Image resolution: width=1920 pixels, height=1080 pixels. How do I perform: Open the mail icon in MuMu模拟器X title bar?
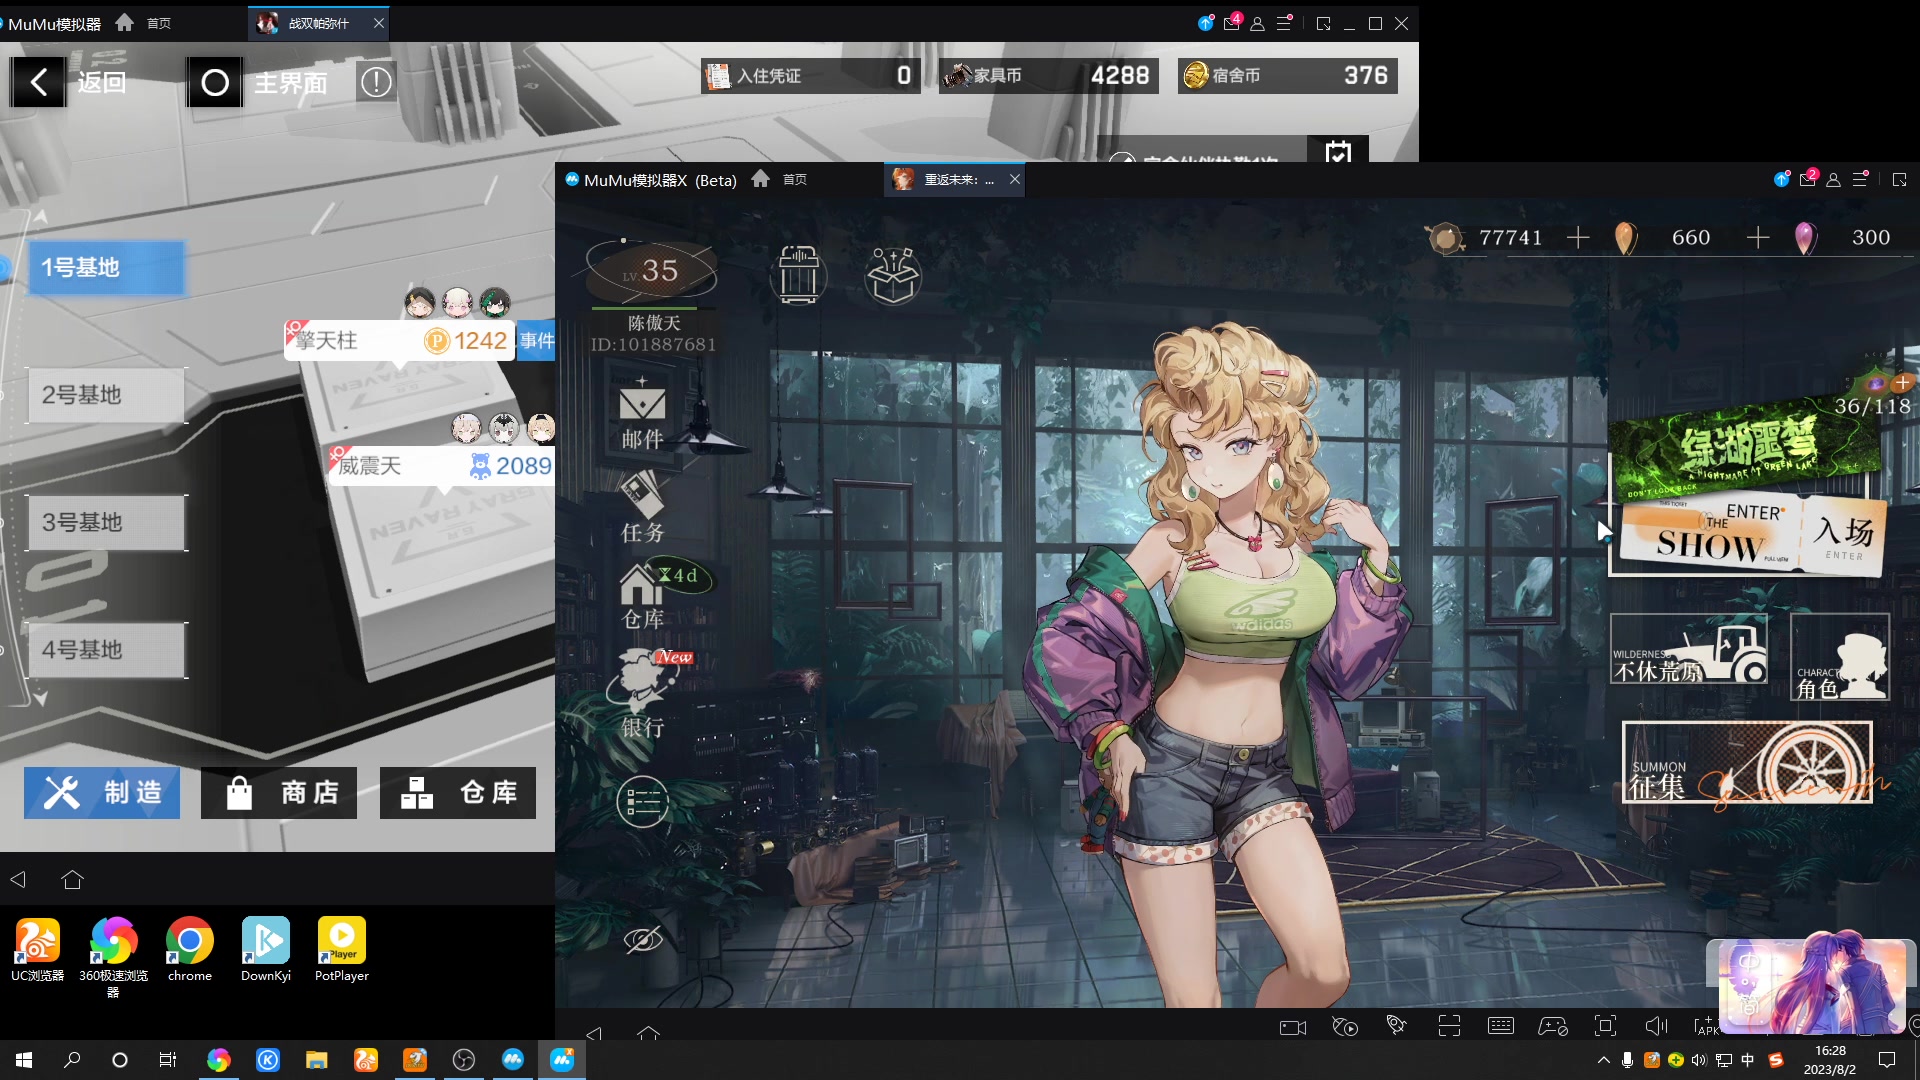[1807, 179]
